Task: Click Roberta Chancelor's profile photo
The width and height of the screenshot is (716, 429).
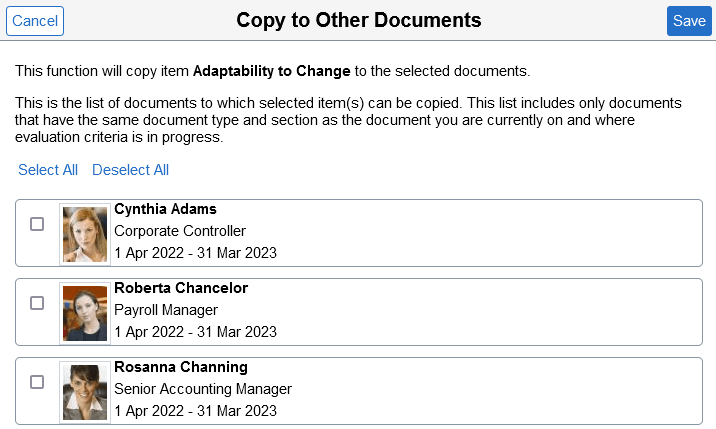Action: tap(85, 313)
